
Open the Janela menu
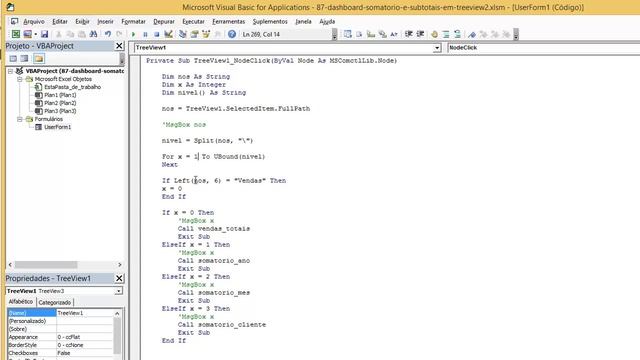pyautogui.click(x=303, y=21)
